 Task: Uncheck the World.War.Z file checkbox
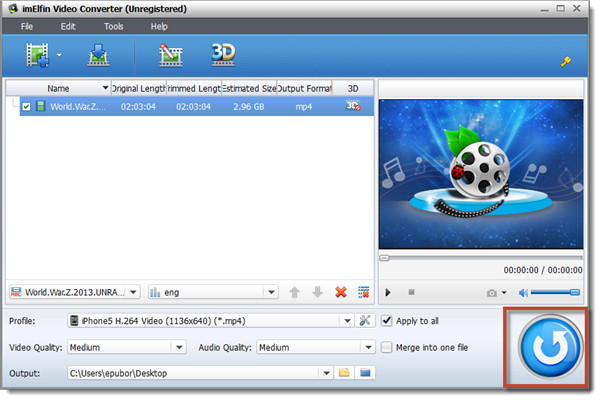pyautogui.click(x=26, y=106)
